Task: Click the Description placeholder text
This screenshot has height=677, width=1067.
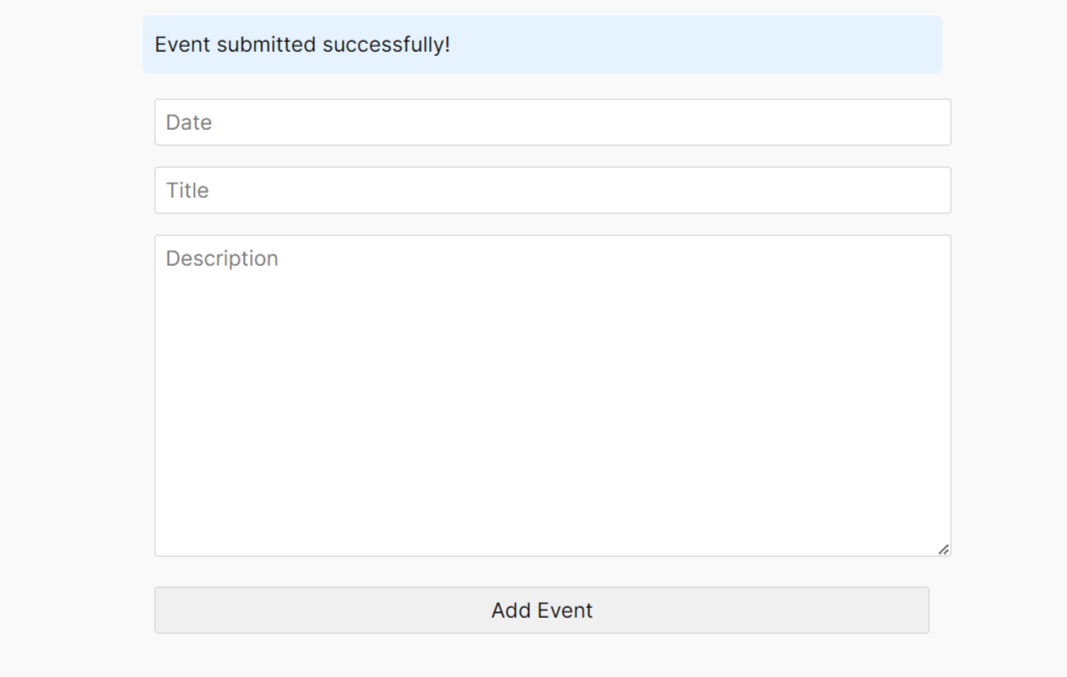Action: click(x=222, y=259)
